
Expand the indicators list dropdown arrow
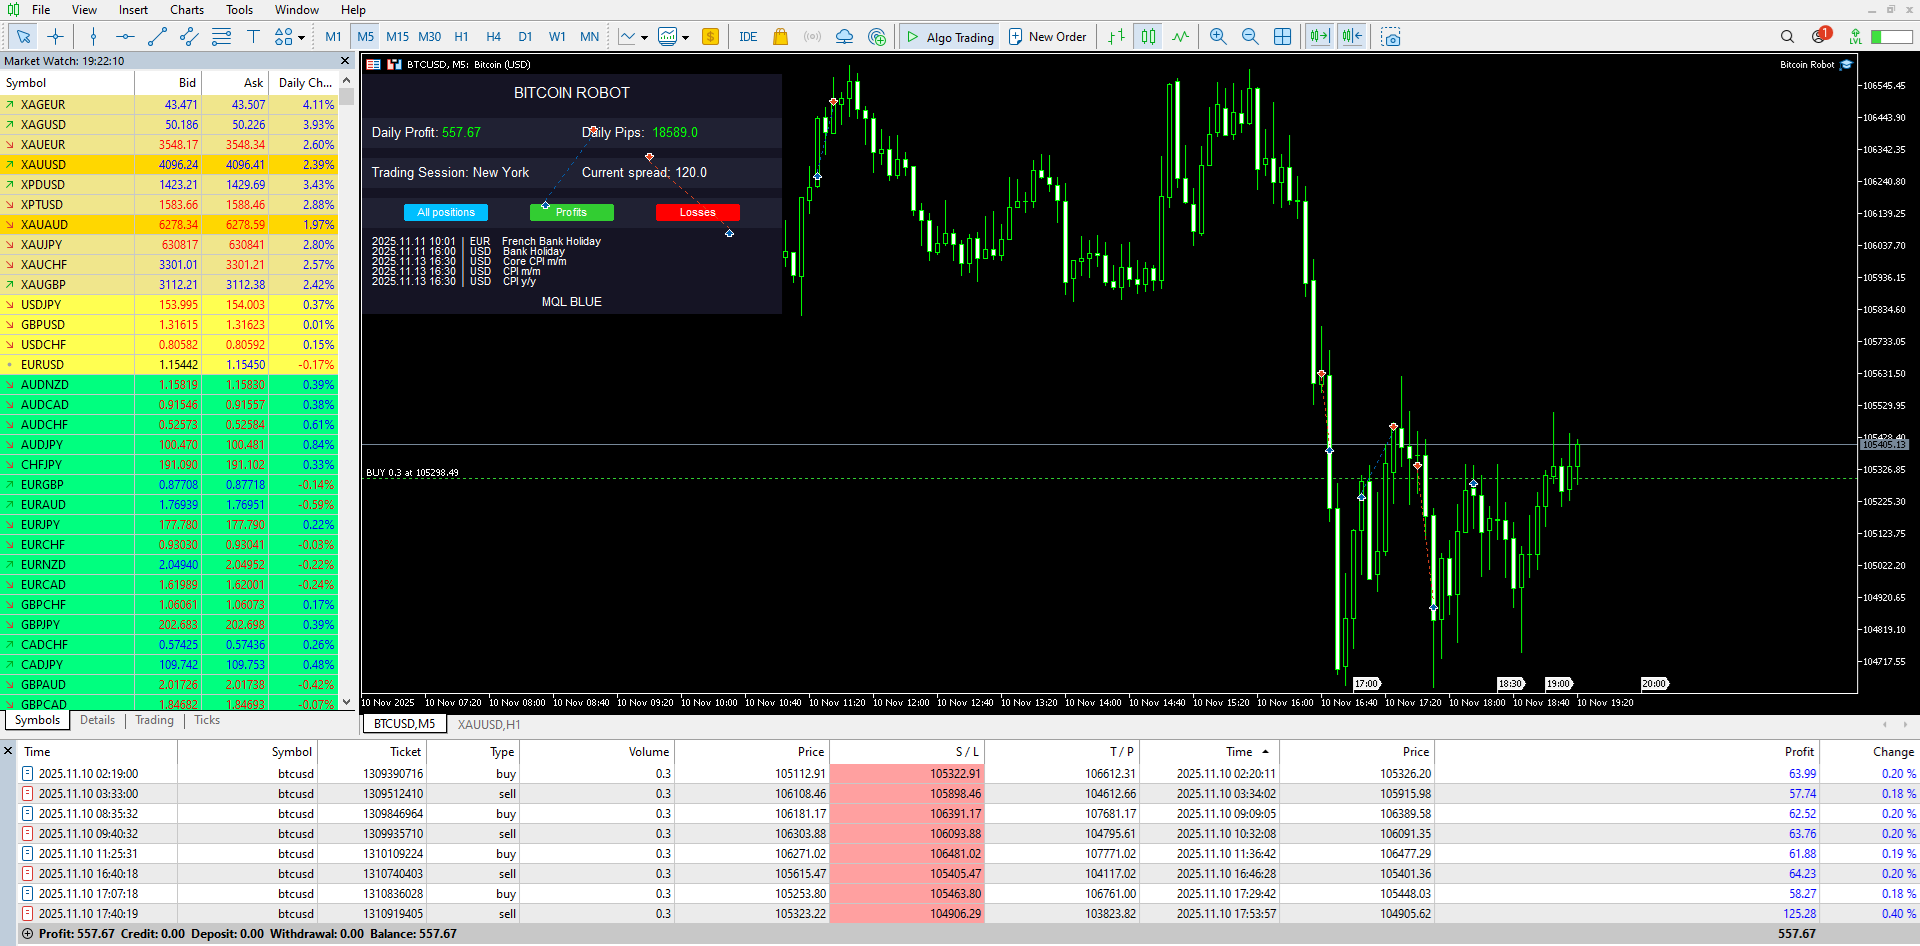tap(644, 38)
